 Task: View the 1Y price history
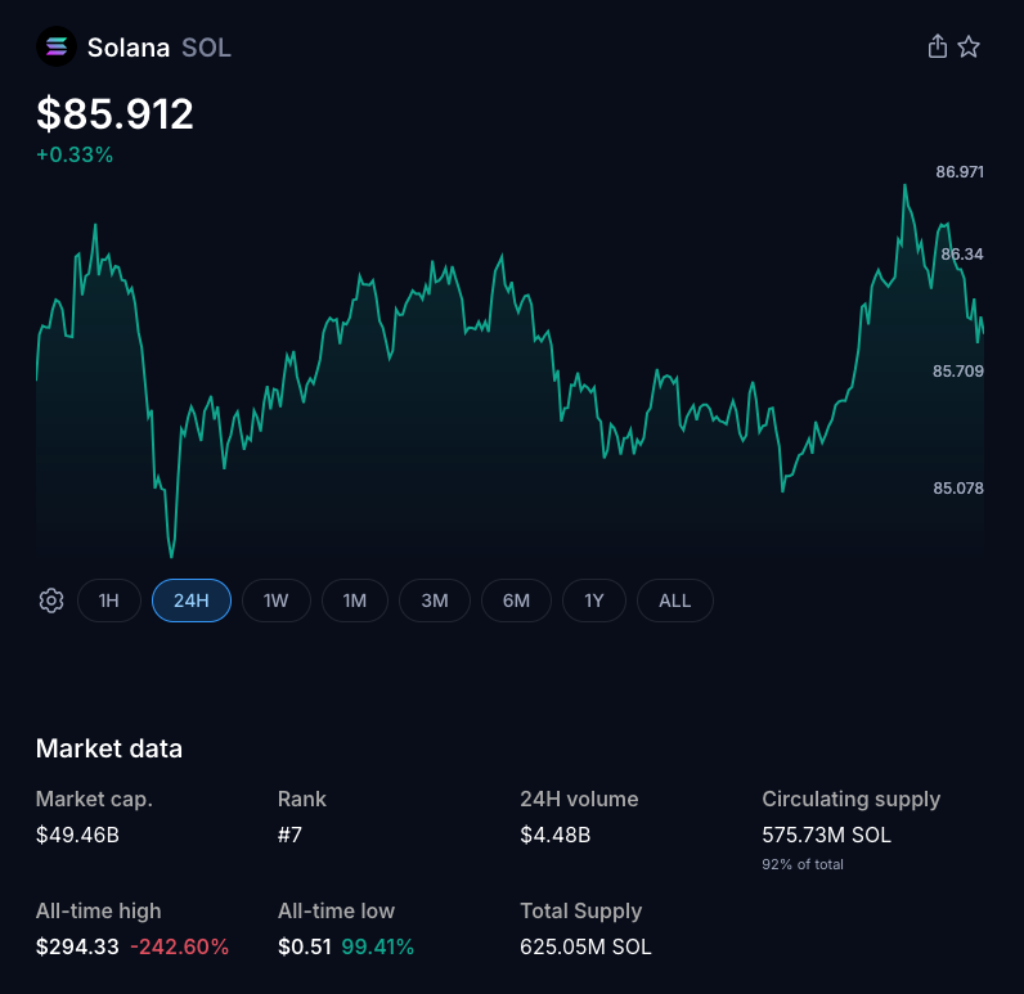point(594,600)
